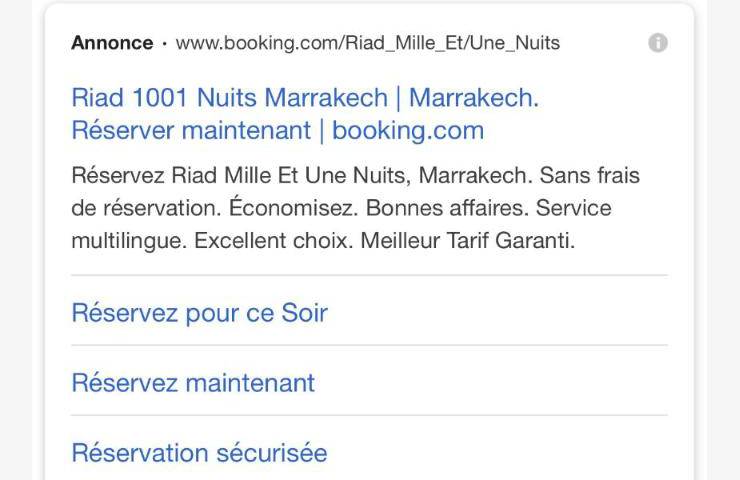Click the bold "Annonce" label
Viewport: 740px width, 480px height.
point(112,43)
